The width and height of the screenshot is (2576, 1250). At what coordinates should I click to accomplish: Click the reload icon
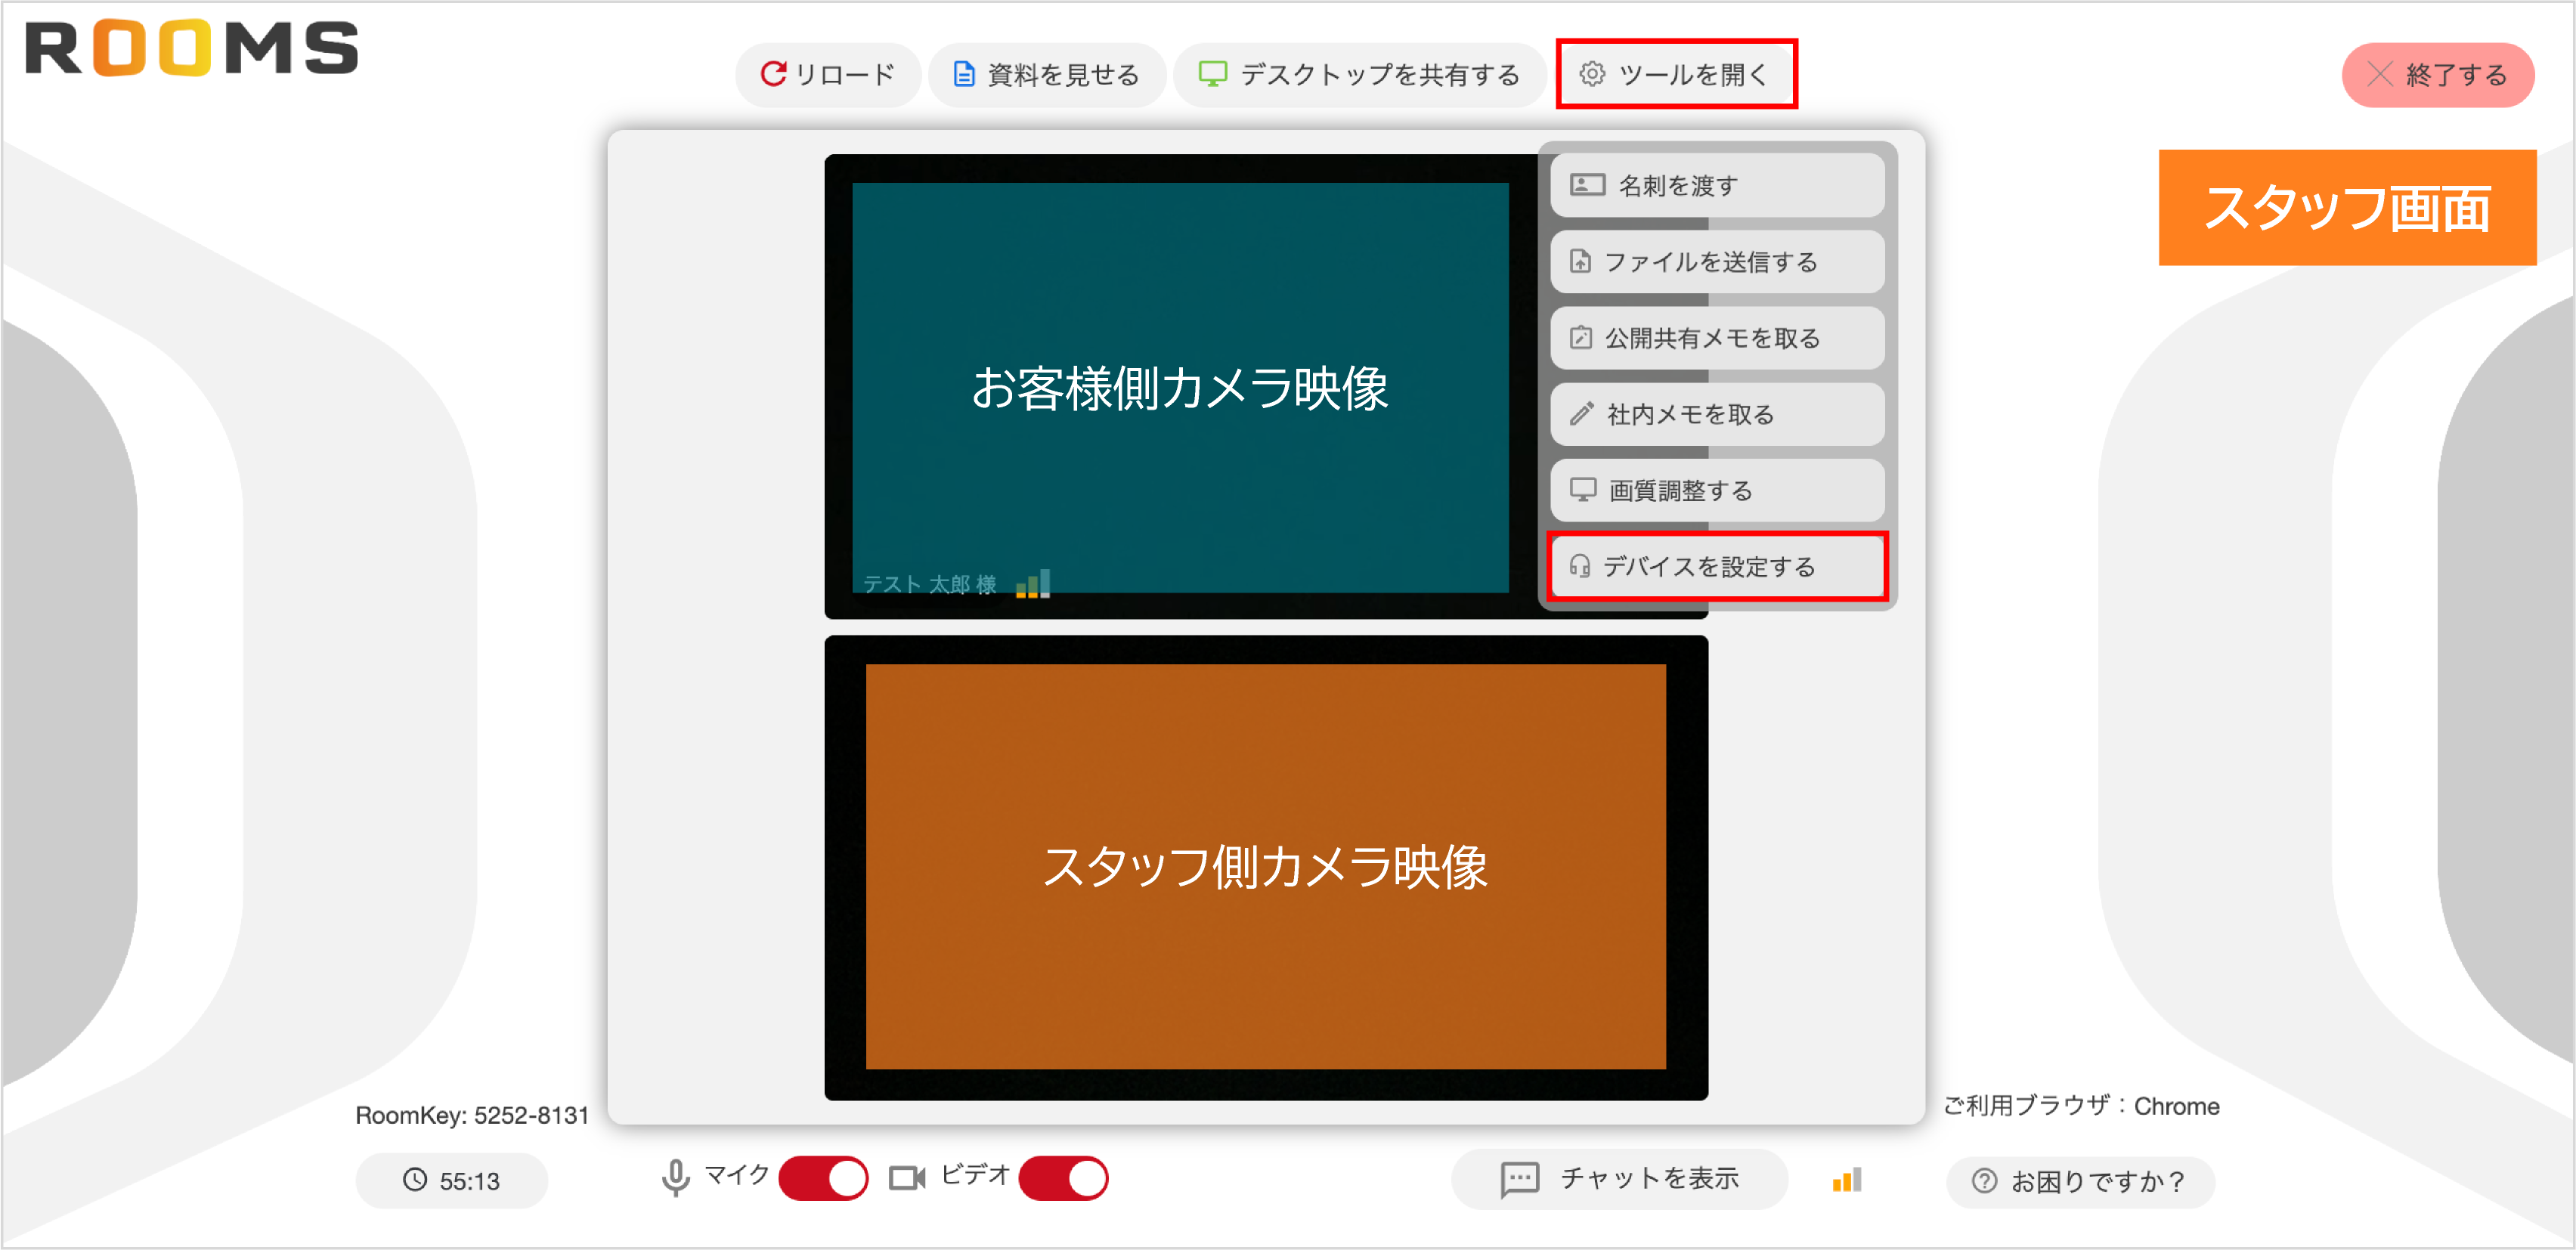(775, 73)
